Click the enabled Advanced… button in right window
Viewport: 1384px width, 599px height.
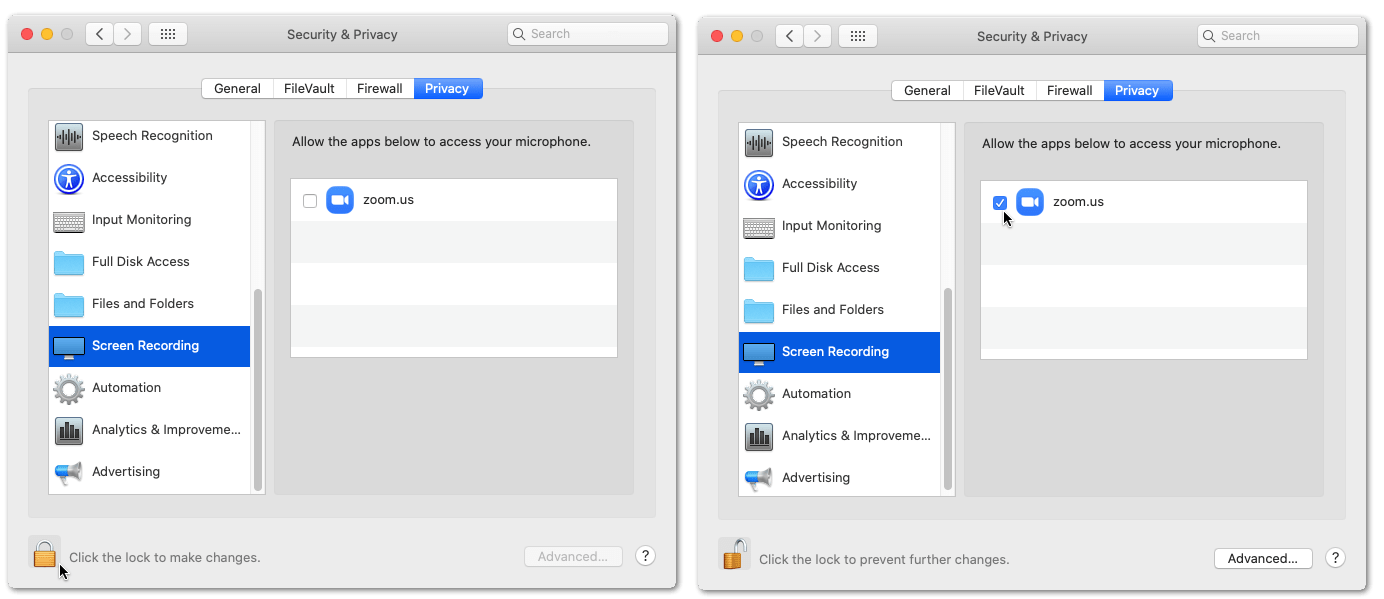(1262, 558)
